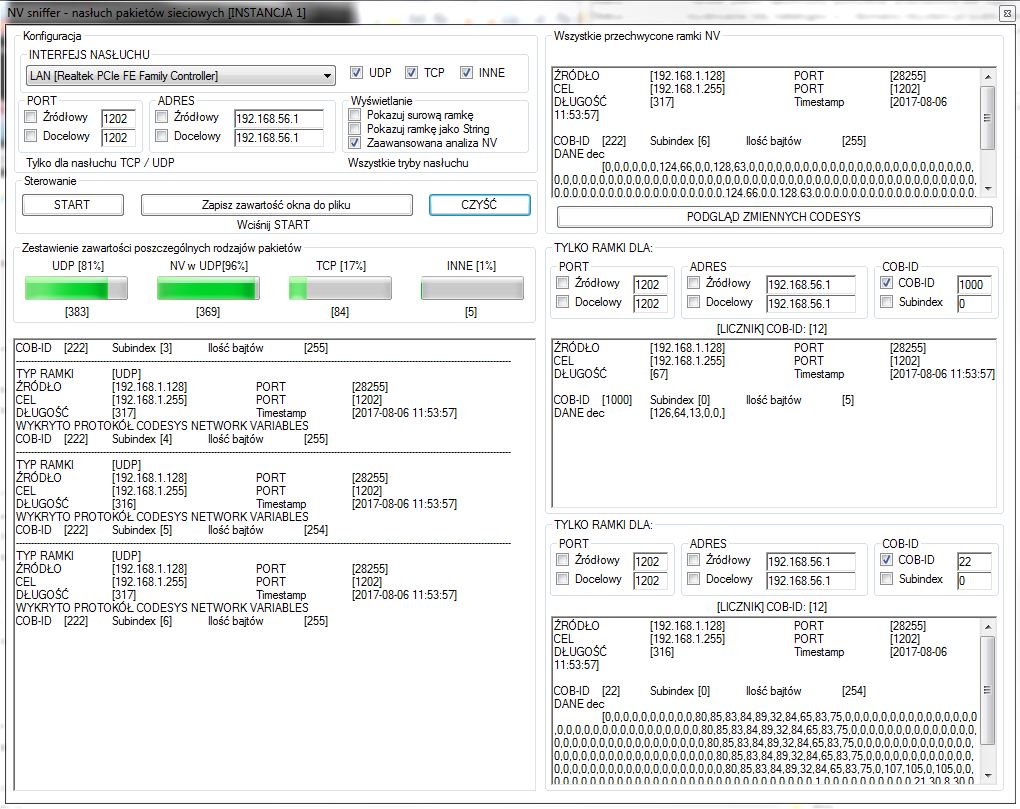Uncheck the TCP protocol checkbox
This screenshot has width=1020, height=809.
[411, 73]
